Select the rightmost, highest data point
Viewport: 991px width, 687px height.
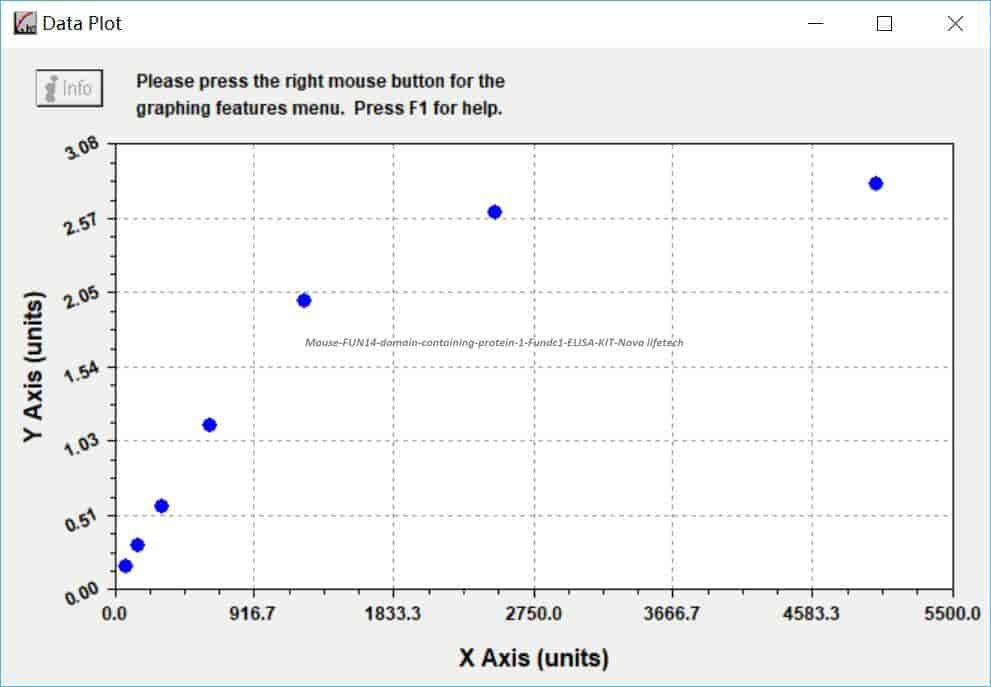point(876,183)
